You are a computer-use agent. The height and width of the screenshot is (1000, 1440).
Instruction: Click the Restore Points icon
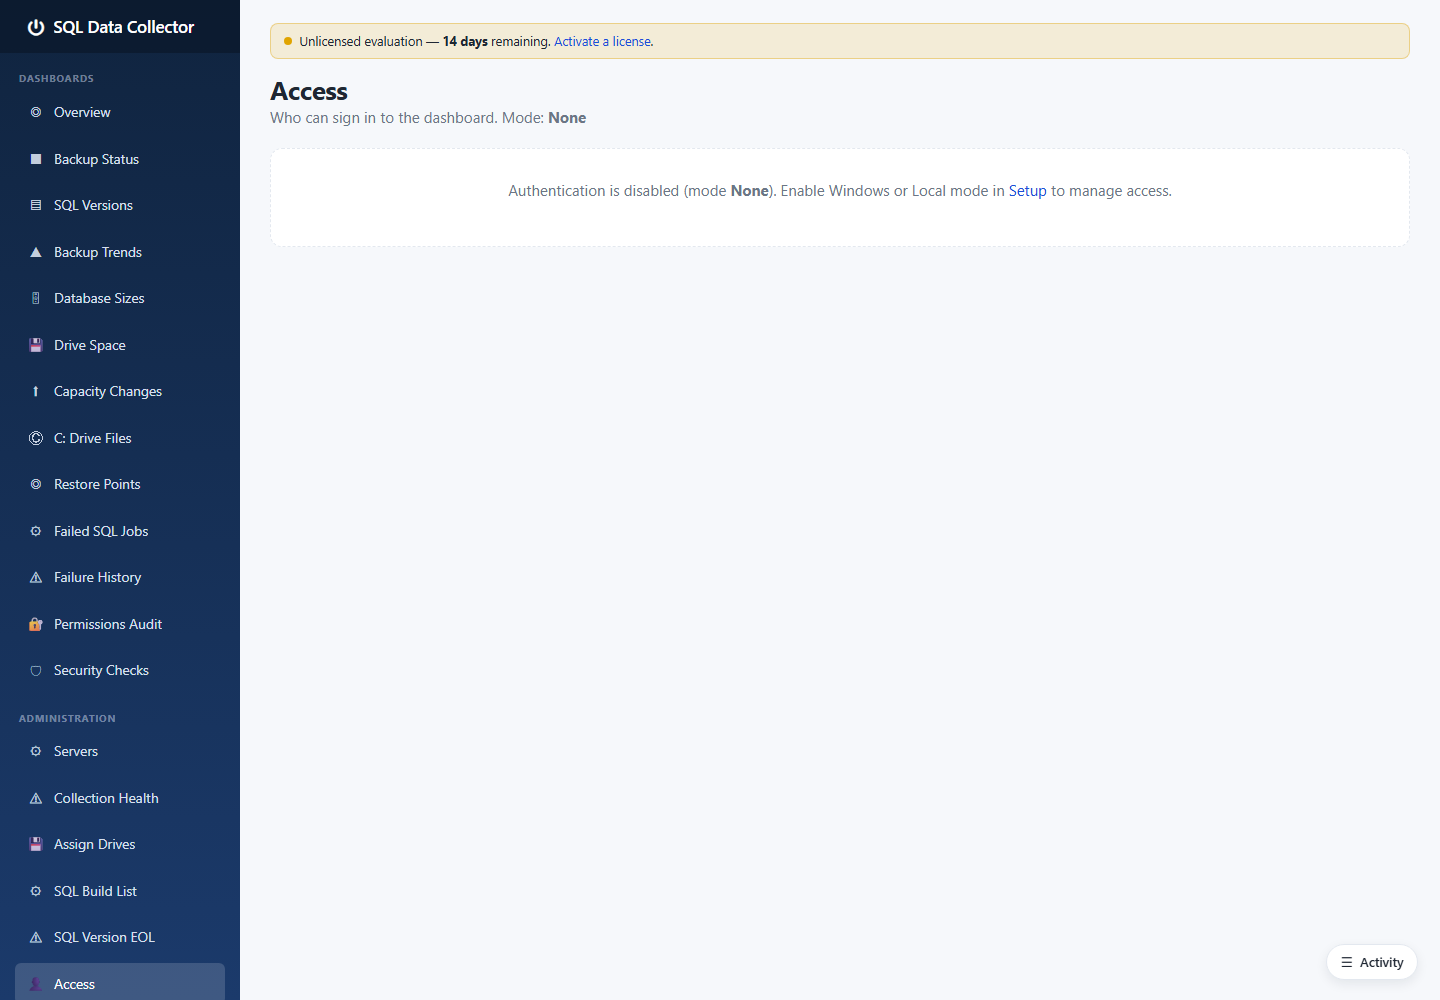tap(36, 485)
